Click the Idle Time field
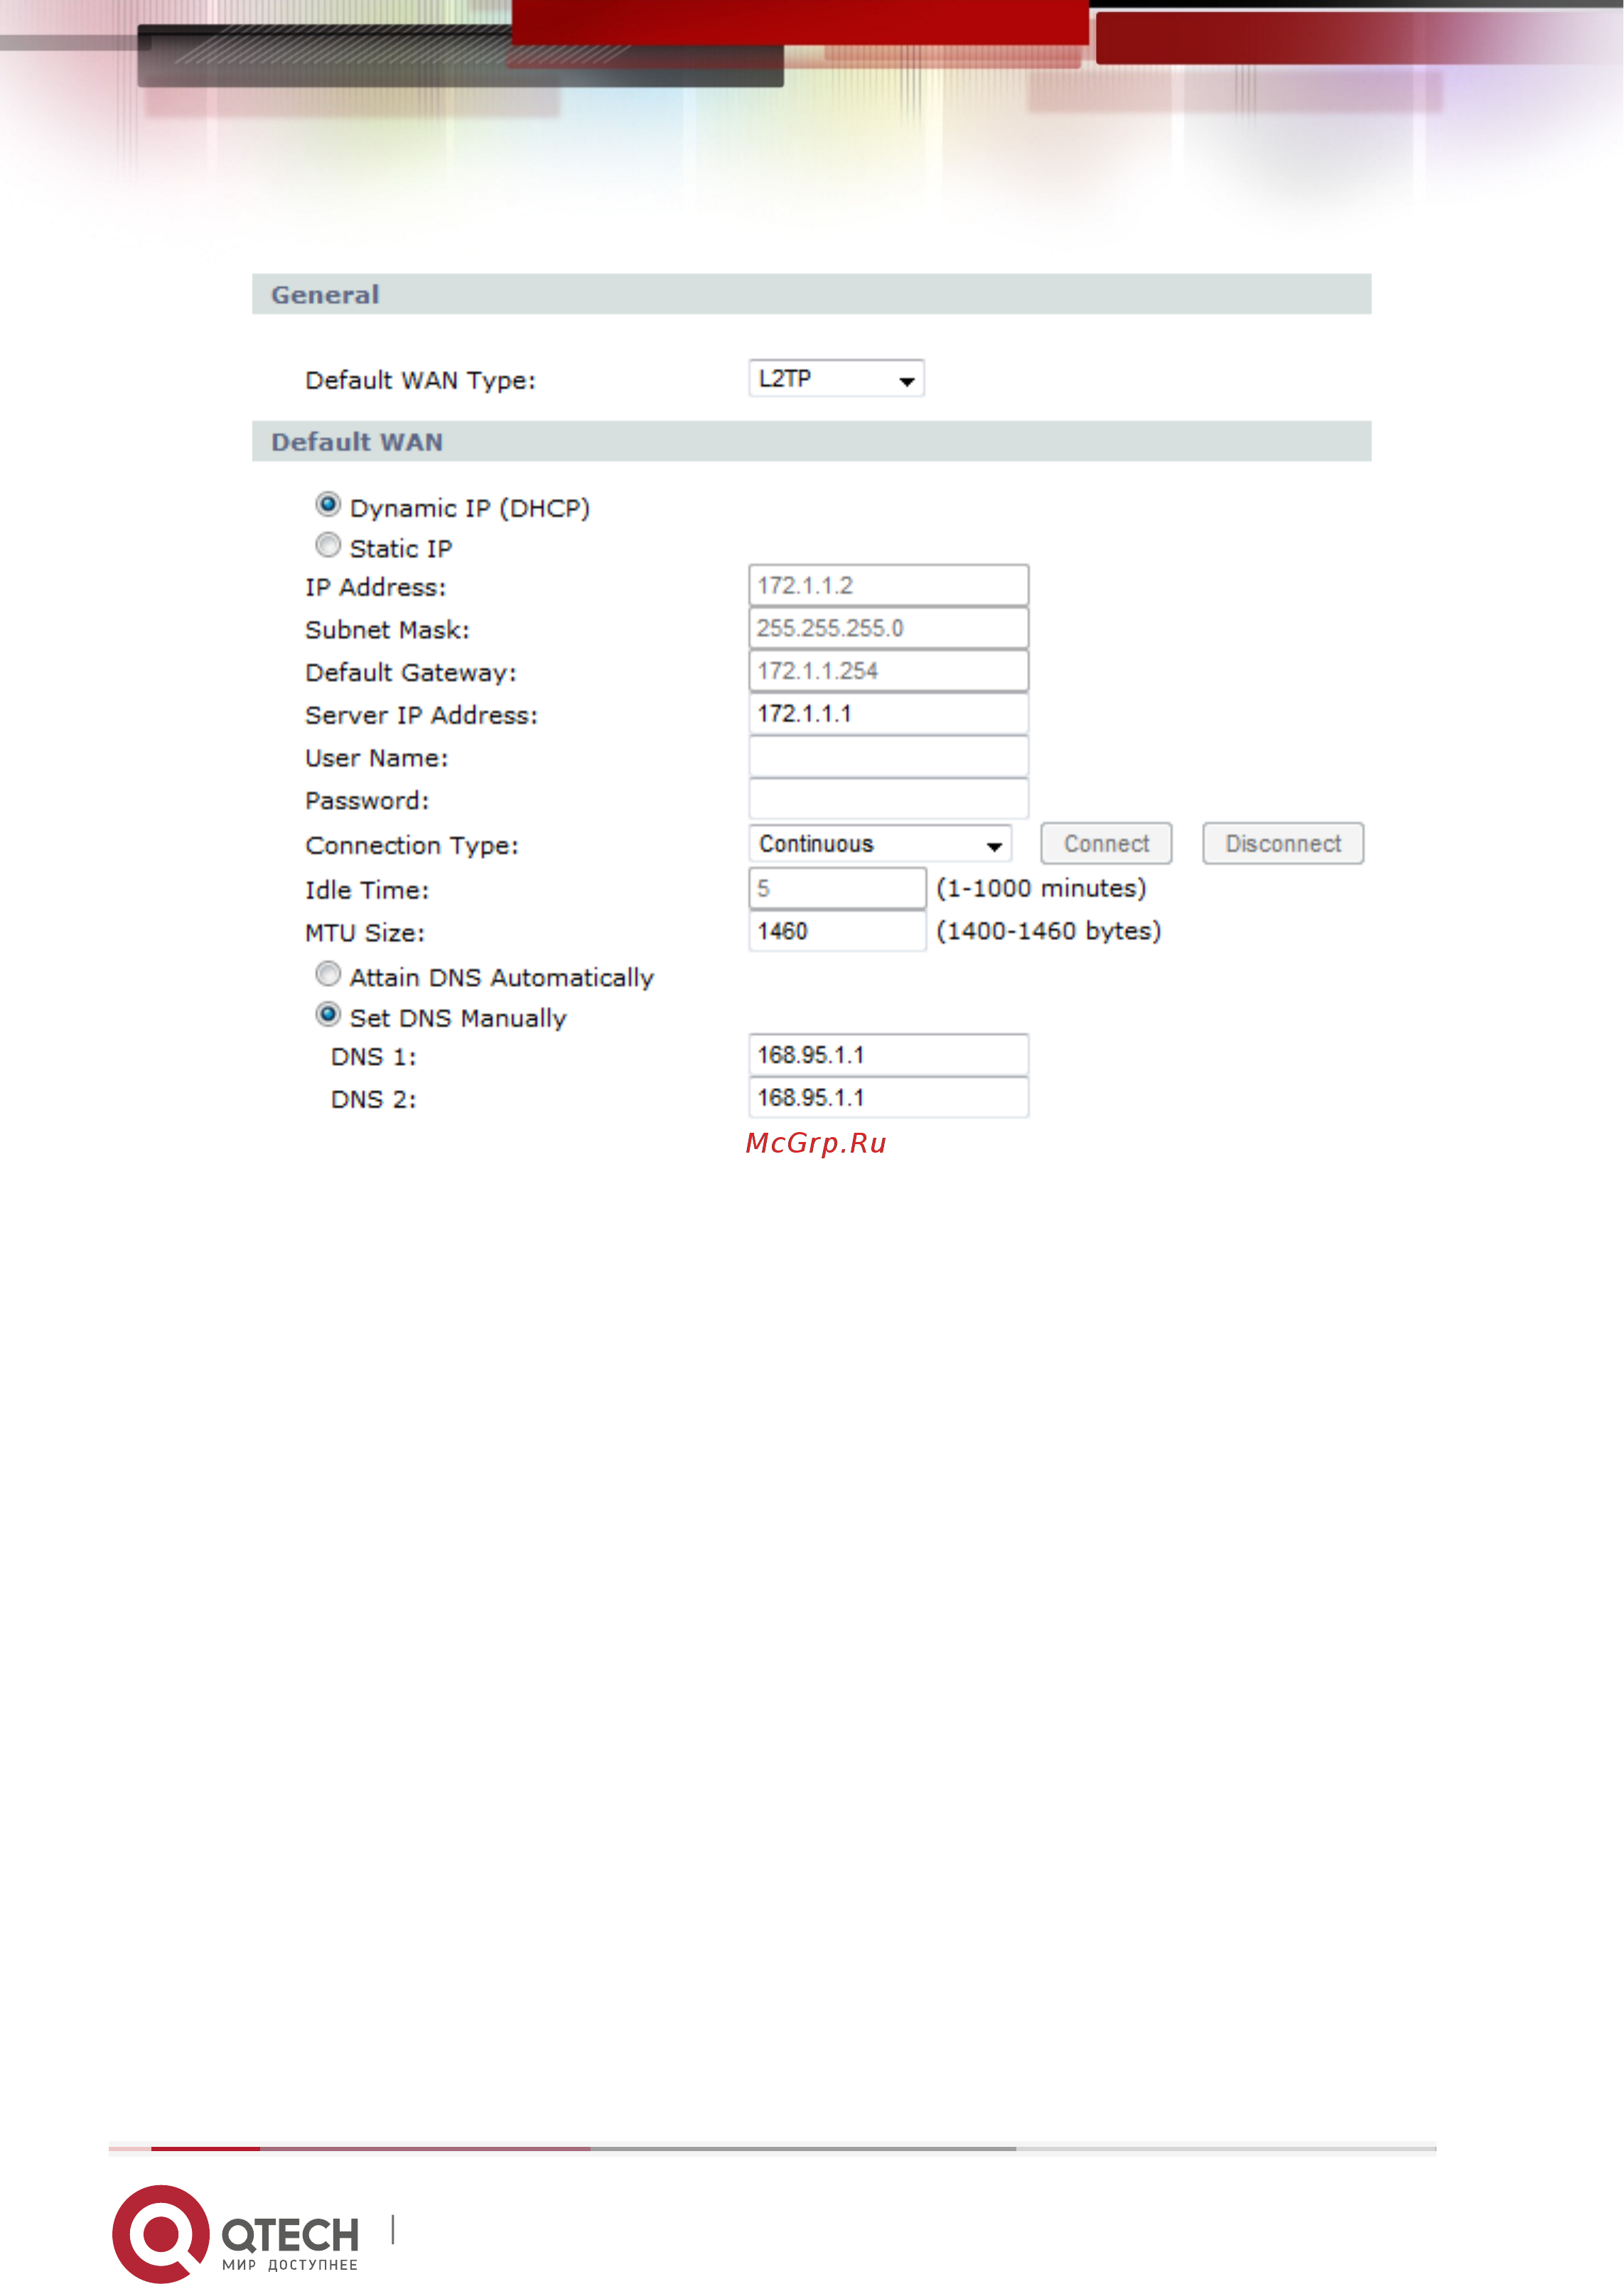Screen dimensions: 1624x2284 (x=837, y=888)
